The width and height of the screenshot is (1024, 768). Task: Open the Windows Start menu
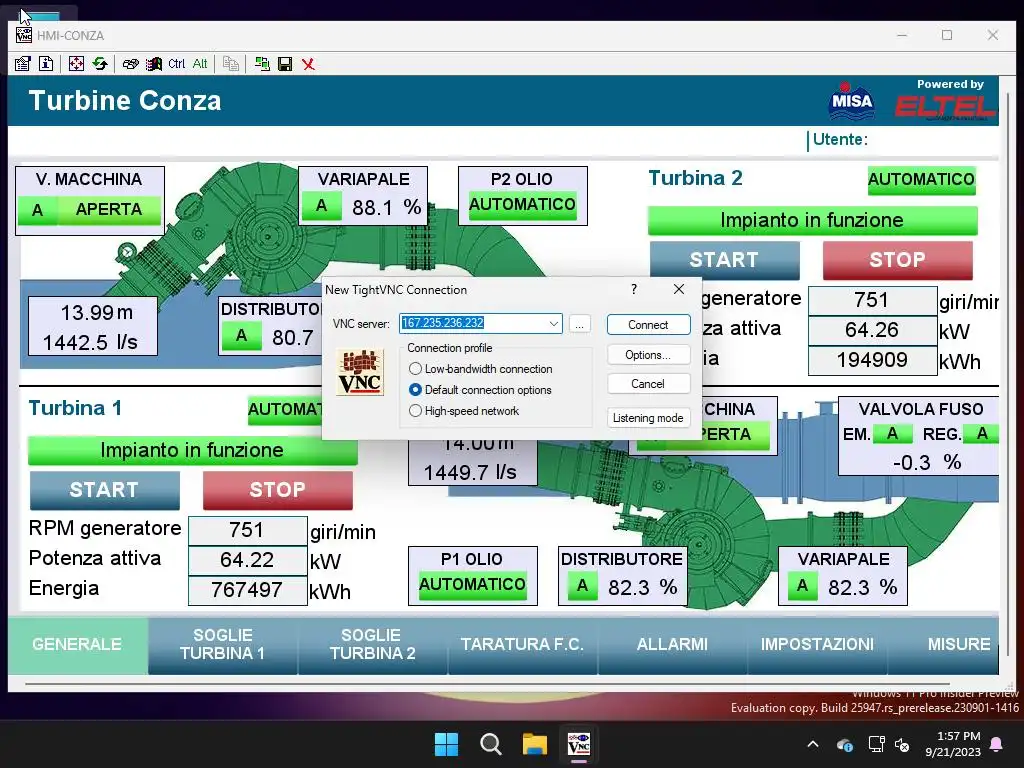447,744
